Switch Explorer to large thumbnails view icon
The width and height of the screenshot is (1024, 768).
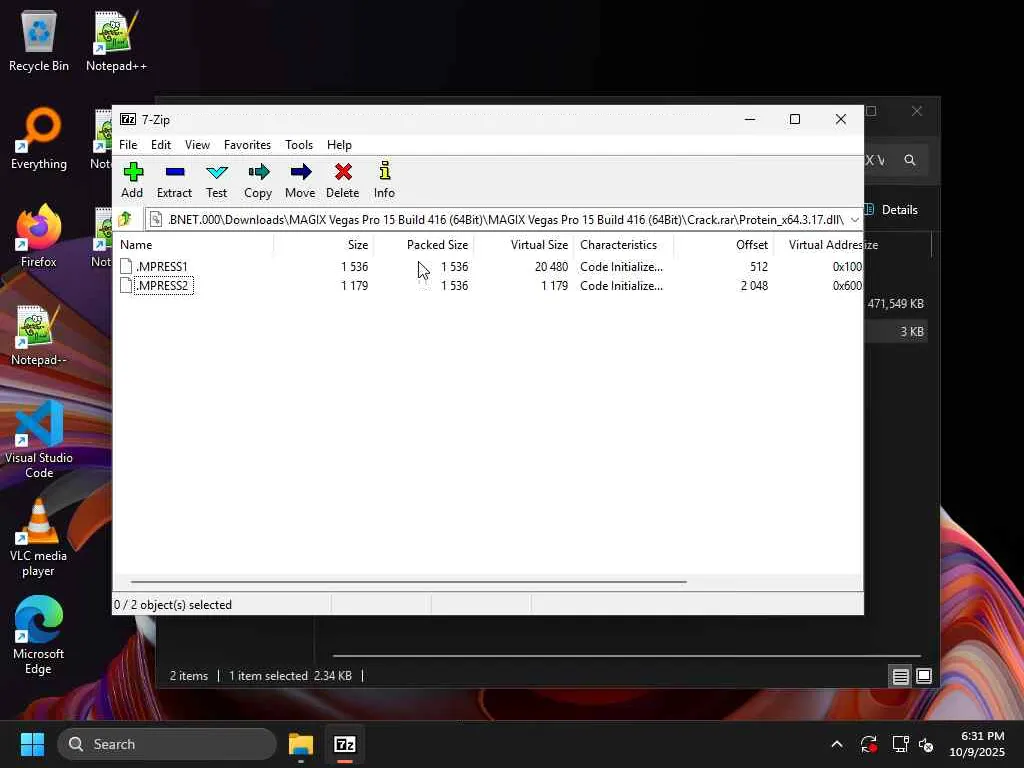click(924, 676)
